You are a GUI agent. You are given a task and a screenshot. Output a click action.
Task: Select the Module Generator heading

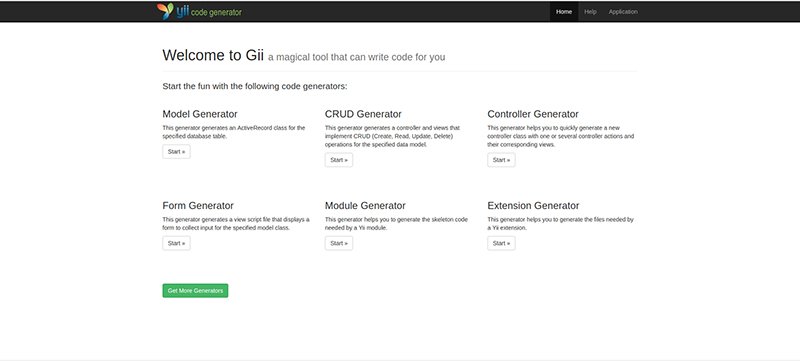(x=365, y=206)
